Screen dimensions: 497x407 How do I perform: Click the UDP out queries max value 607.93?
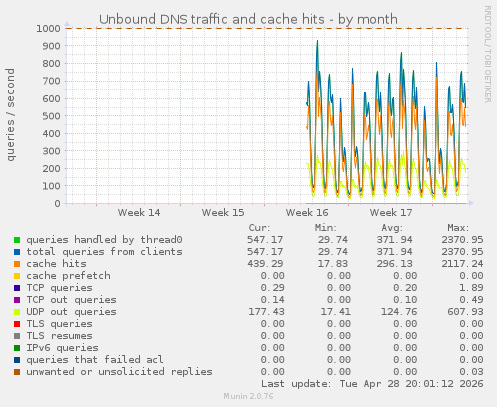pos(465,312)
